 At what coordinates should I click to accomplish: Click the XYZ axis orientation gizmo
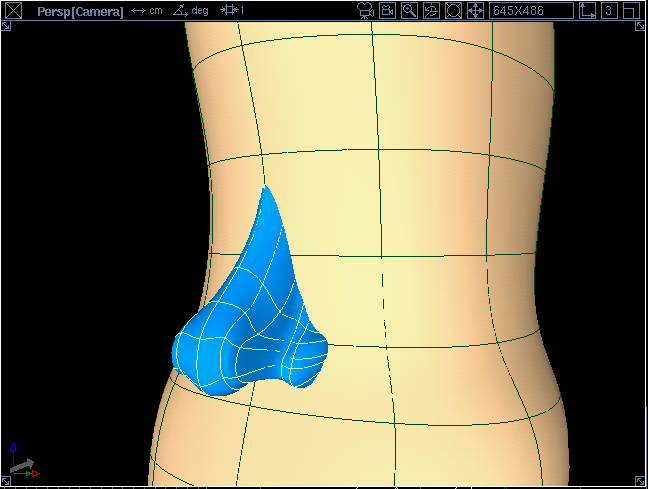pos(24,460)
